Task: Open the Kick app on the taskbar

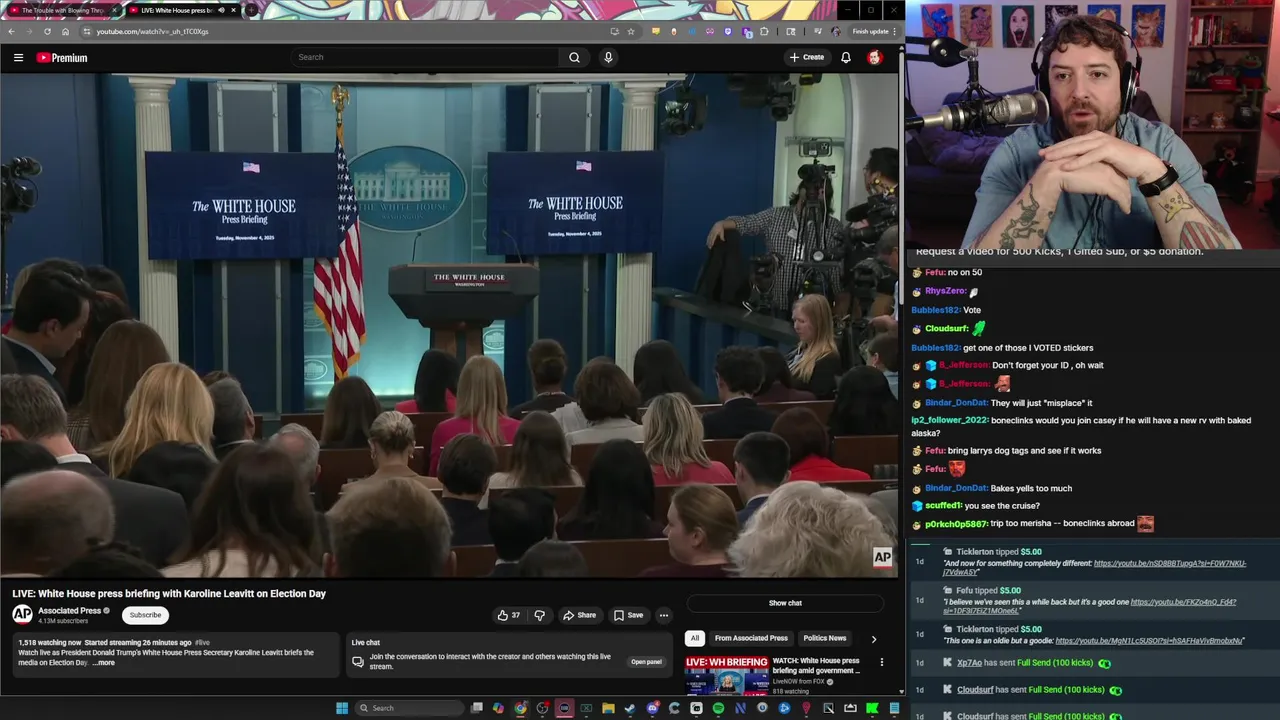Action: coord(872,708)
